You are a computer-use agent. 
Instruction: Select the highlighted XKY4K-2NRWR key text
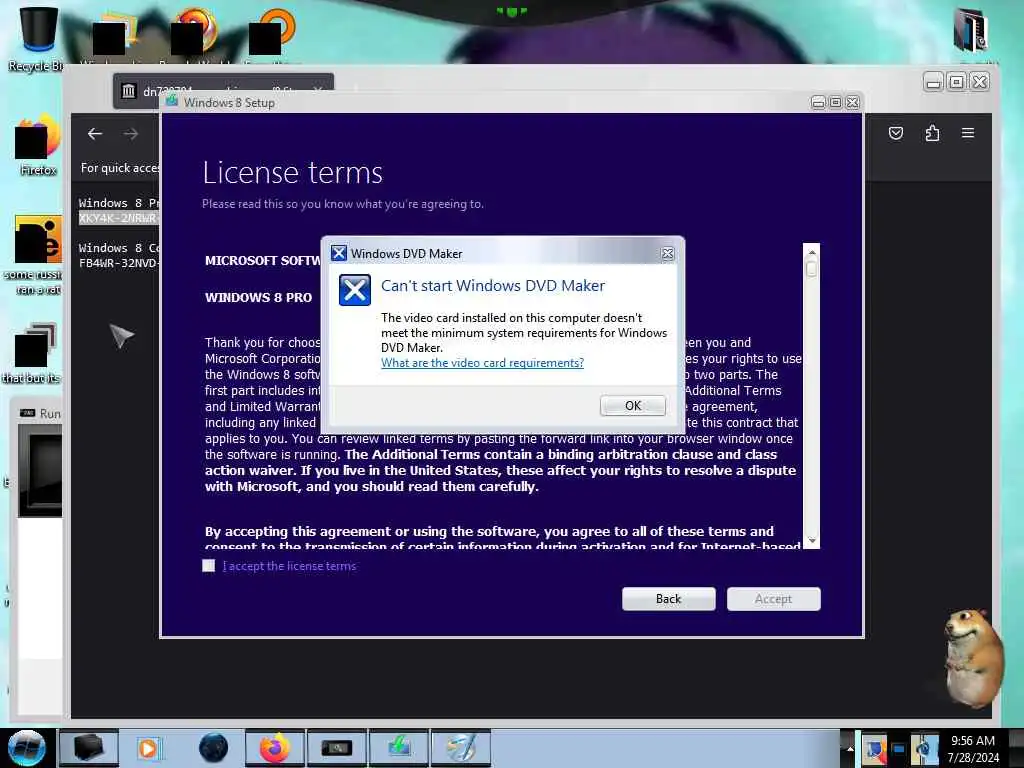point(118,218)
